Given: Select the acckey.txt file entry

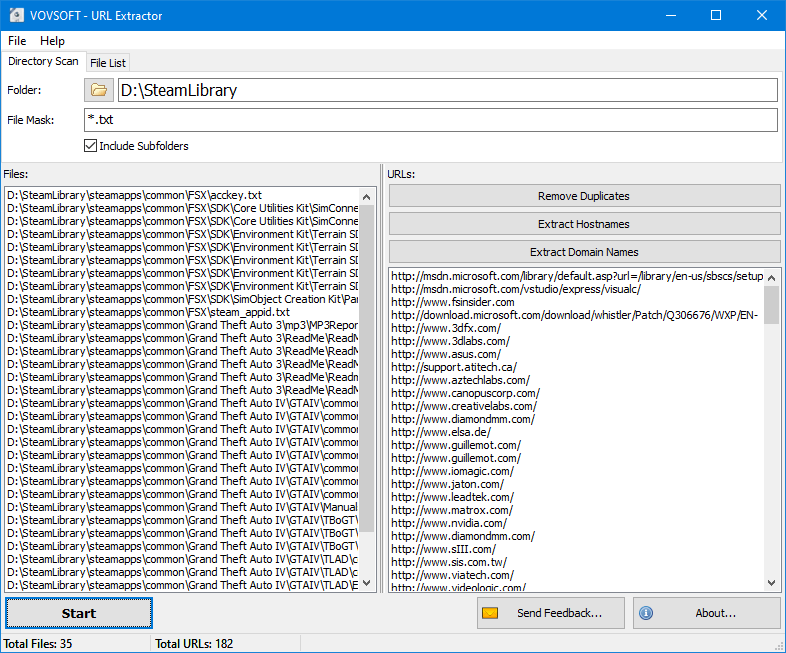Looking at the screenshot, I should coord(134,195).
